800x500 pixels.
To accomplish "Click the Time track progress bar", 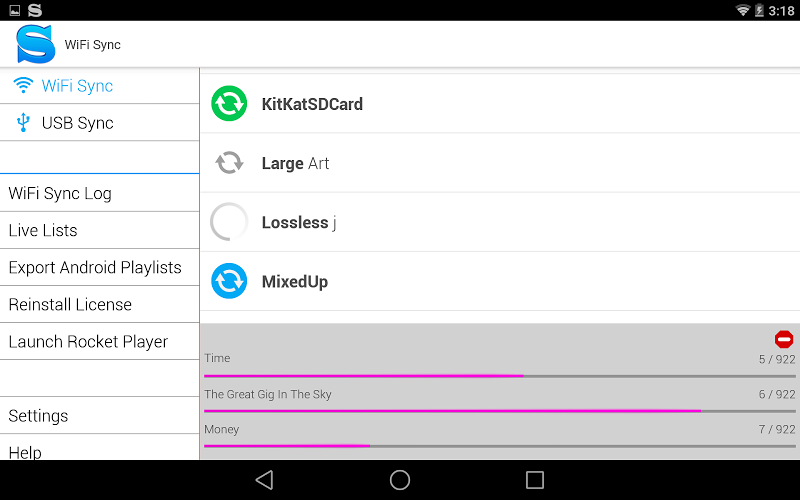I will (x=500, y=376).
